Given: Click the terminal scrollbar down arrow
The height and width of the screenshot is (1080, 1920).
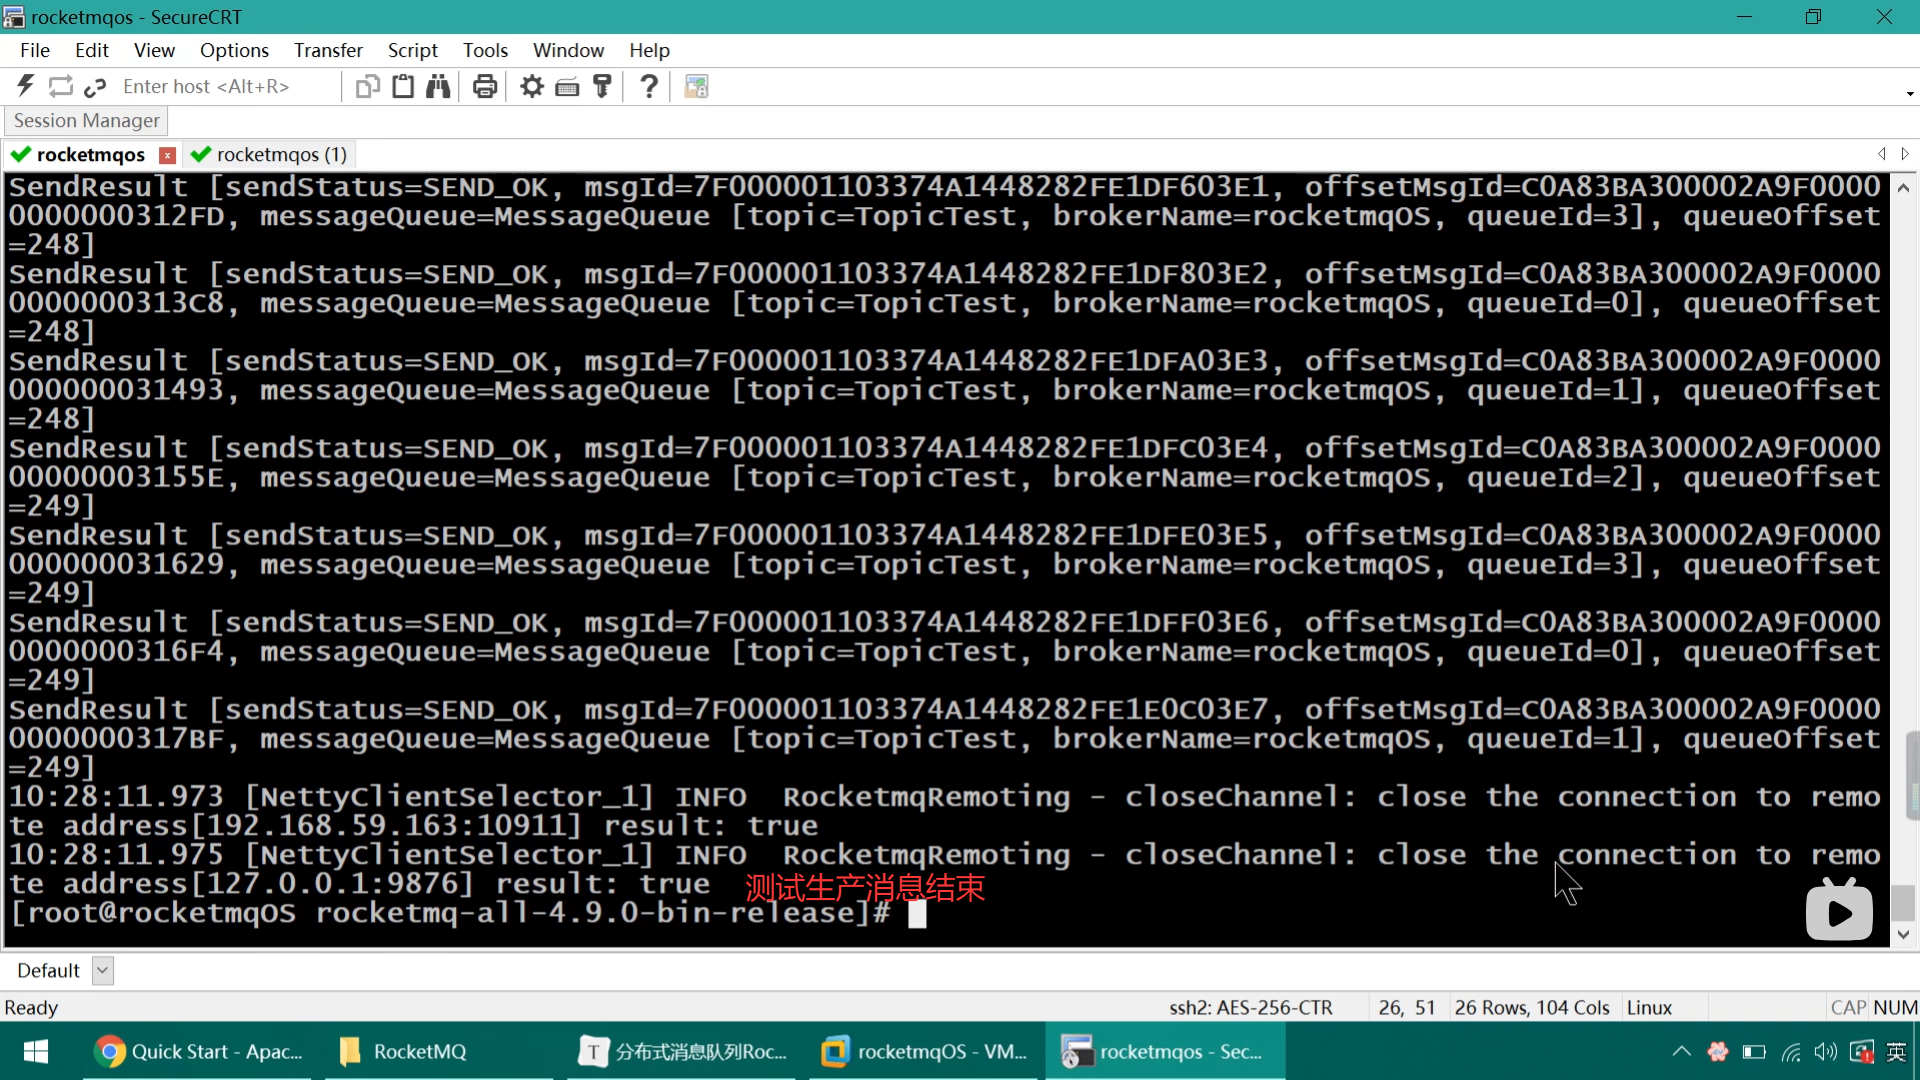Looking at the screenshot, I should coord(1903,934).
